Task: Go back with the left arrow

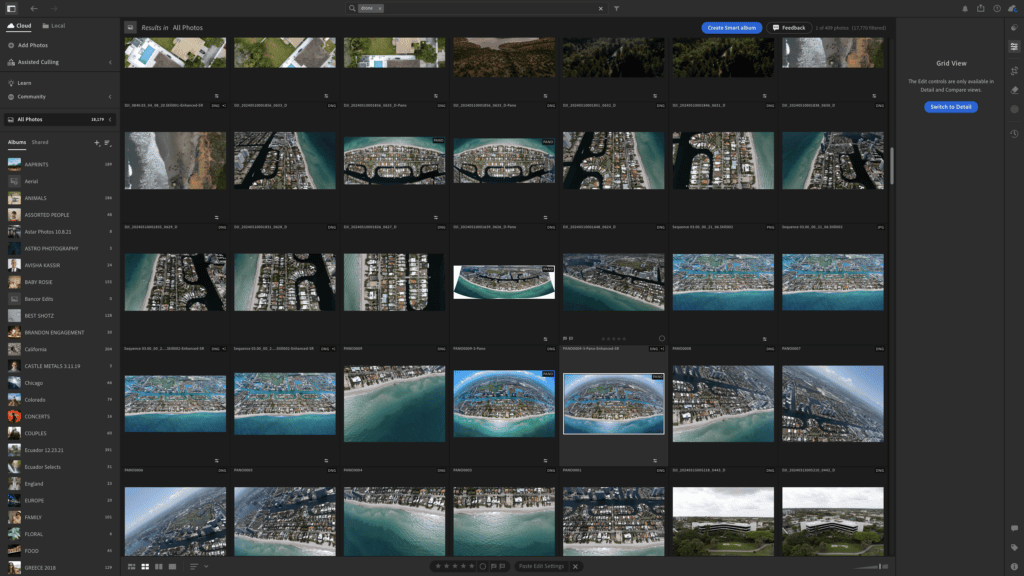Action: pos(34,8)
